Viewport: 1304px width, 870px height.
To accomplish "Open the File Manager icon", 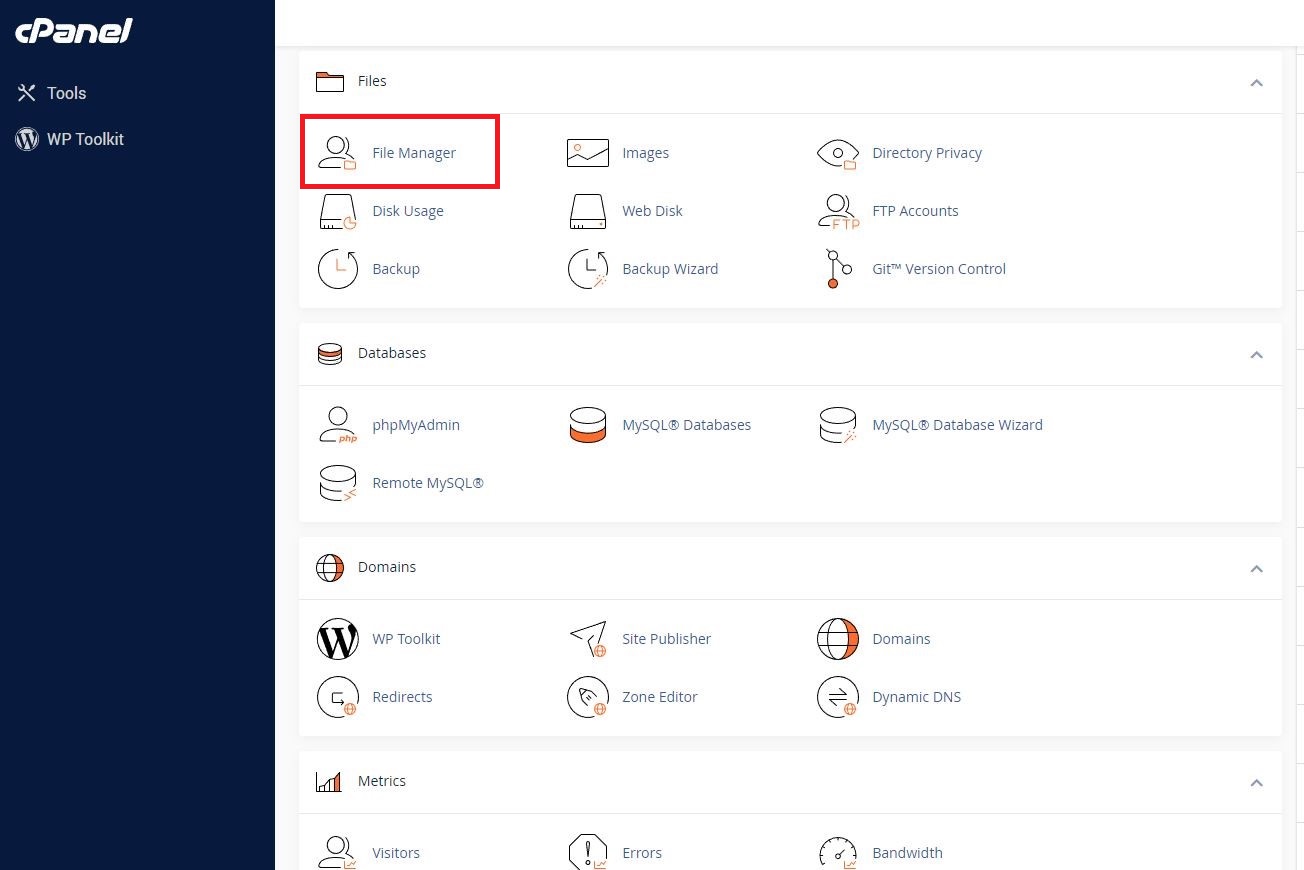I will coord(337,153).
